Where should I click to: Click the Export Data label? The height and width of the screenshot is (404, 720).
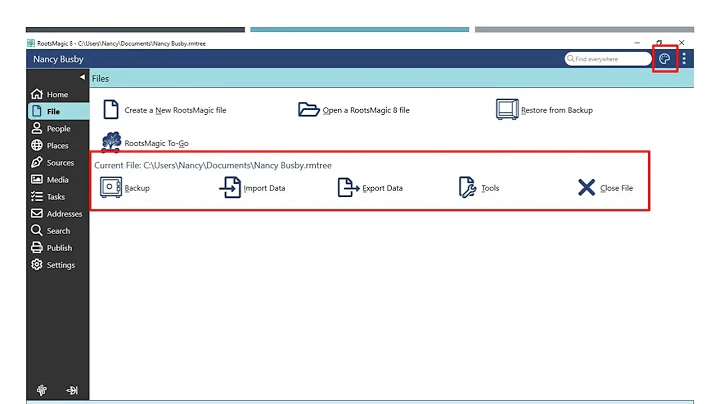[382, 188]
